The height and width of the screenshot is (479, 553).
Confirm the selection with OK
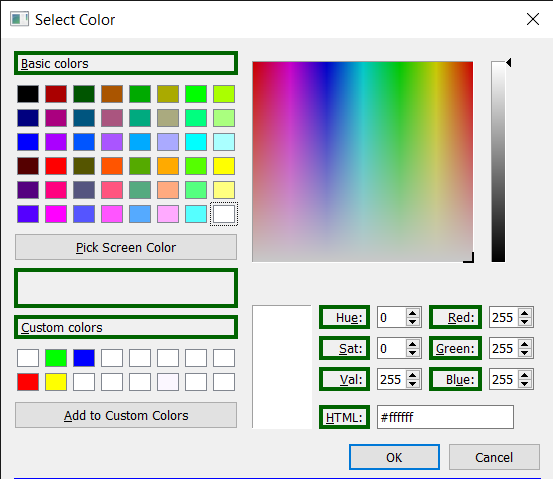click(x=394, y=457)
